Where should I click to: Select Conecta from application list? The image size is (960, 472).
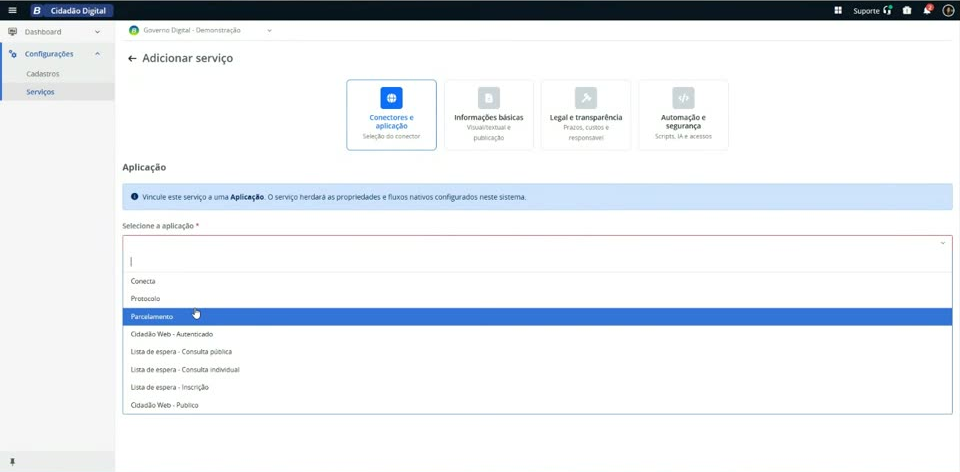coord(537,282)
